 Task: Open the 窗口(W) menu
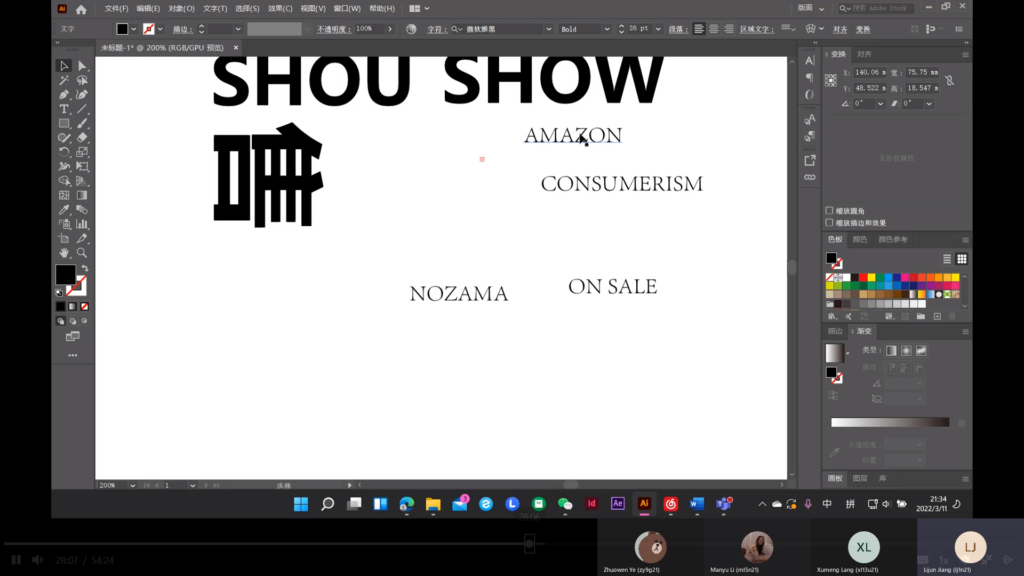[347, 8]
